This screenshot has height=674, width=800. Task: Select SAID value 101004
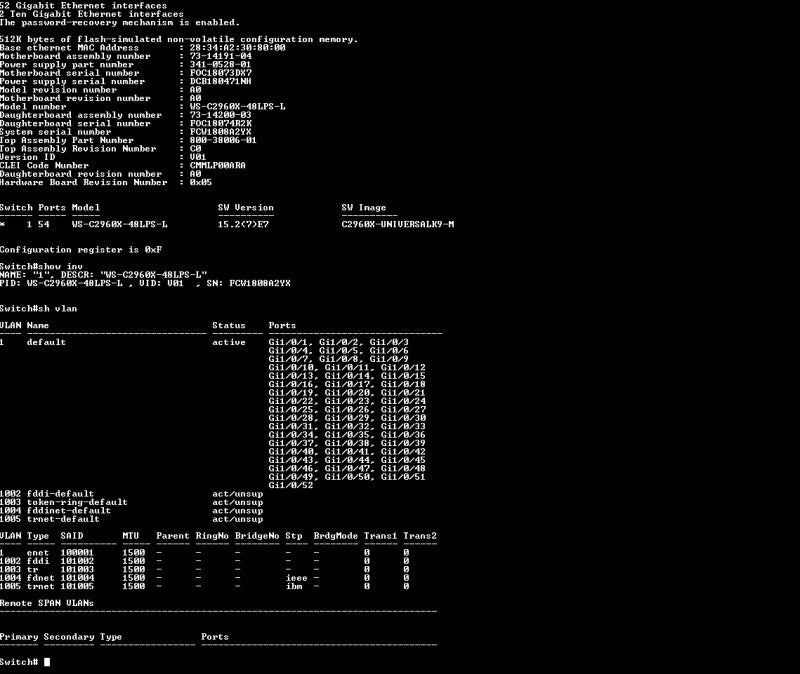[77, 578]
